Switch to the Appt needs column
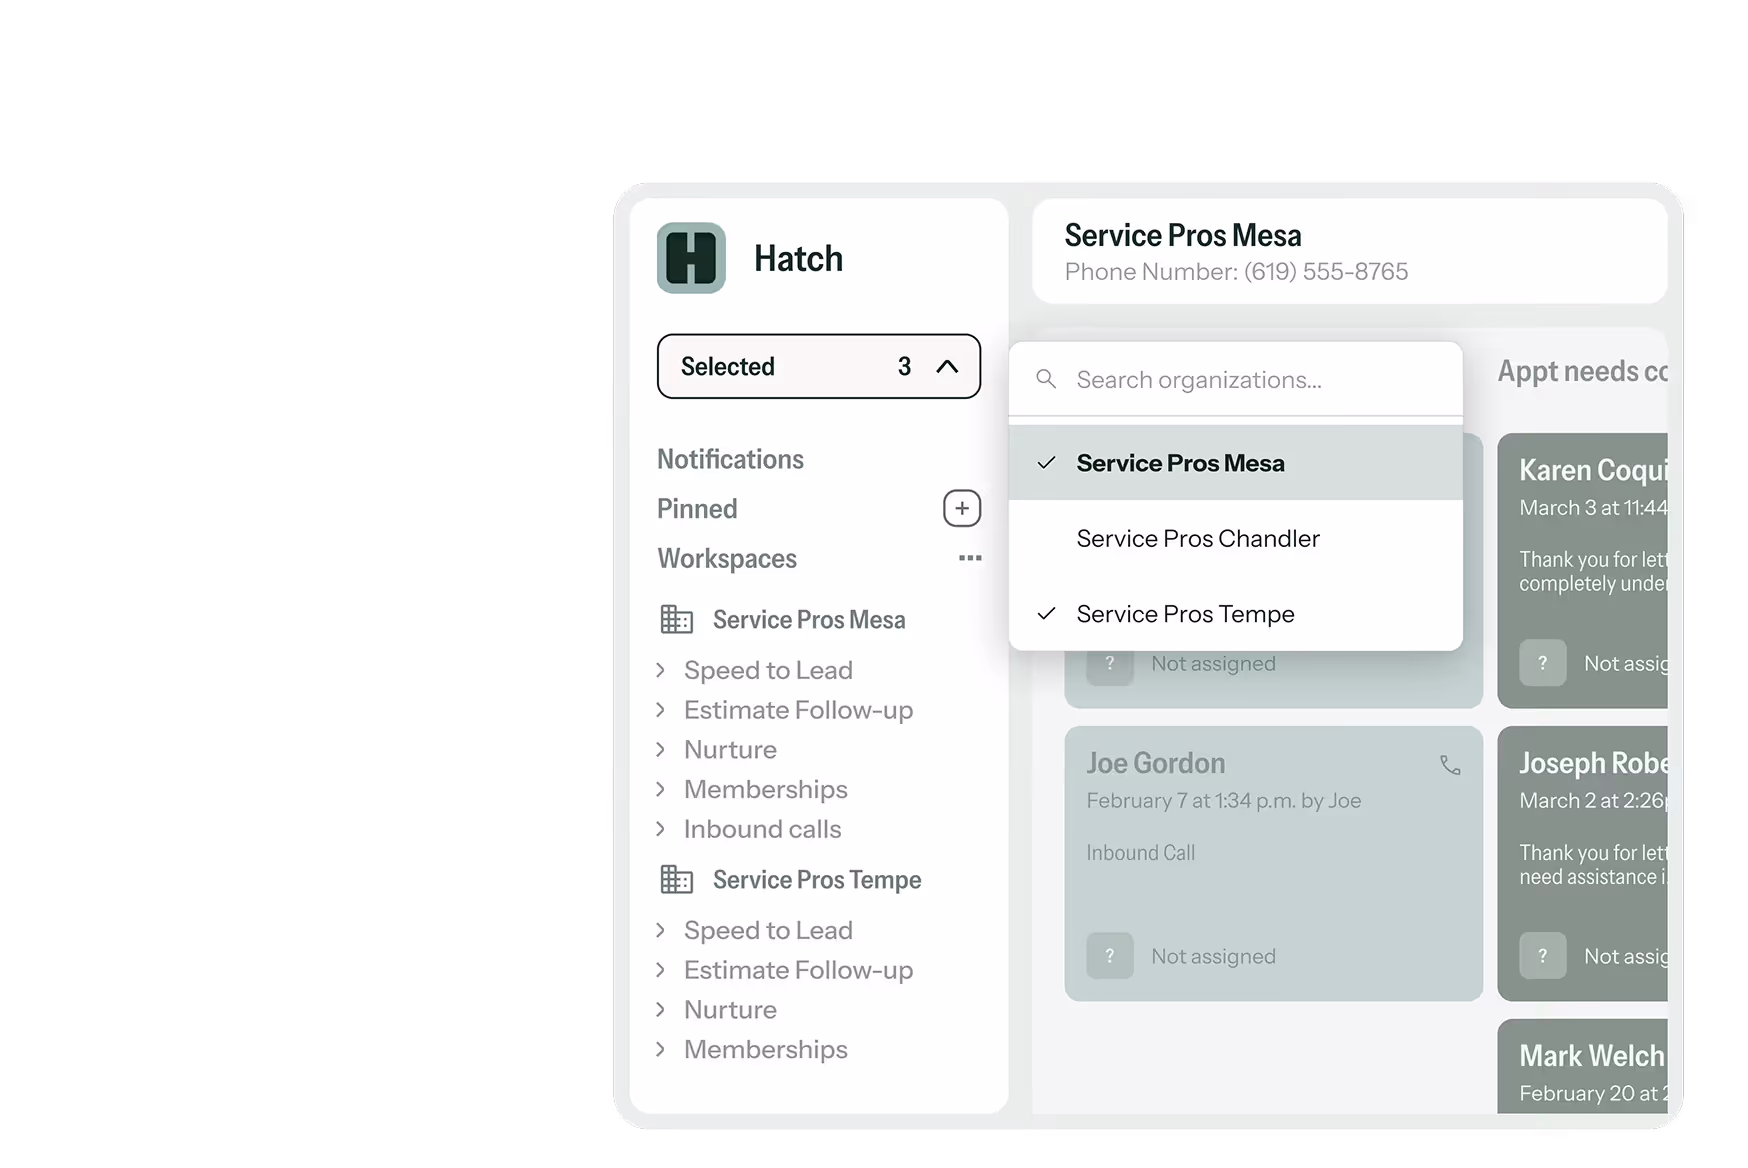Image resolution: width=1748 pixels, height=1168 pixels. point(1582,370)
